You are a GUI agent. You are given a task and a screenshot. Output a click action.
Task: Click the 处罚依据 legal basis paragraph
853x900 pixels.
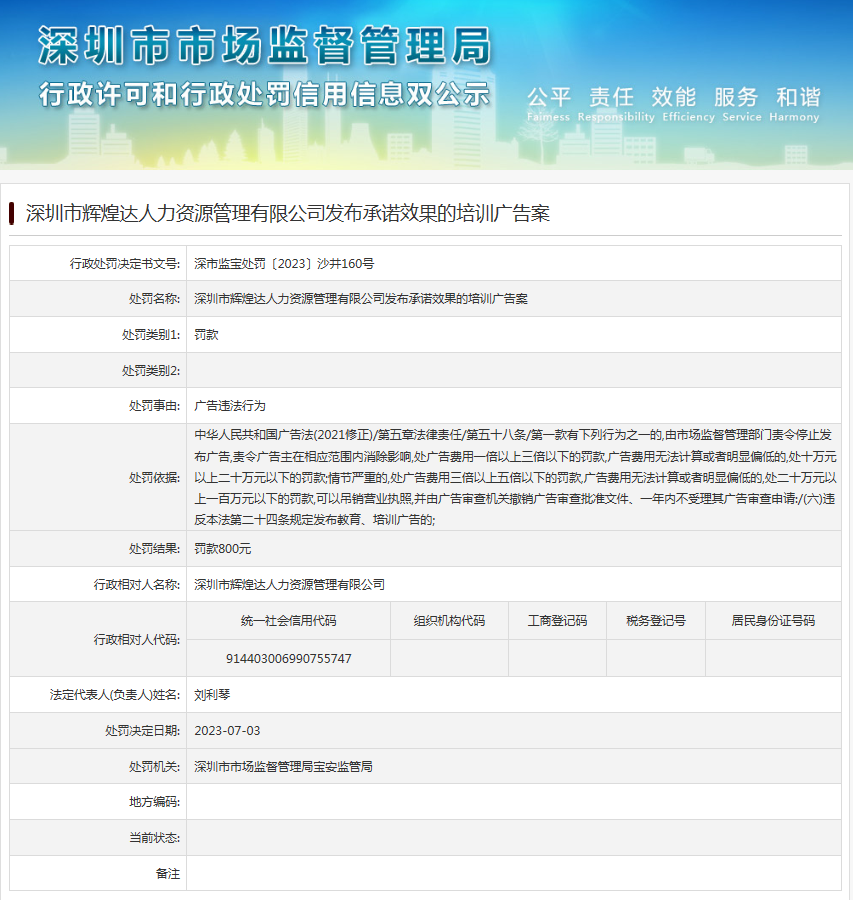(x=514, y=477)
